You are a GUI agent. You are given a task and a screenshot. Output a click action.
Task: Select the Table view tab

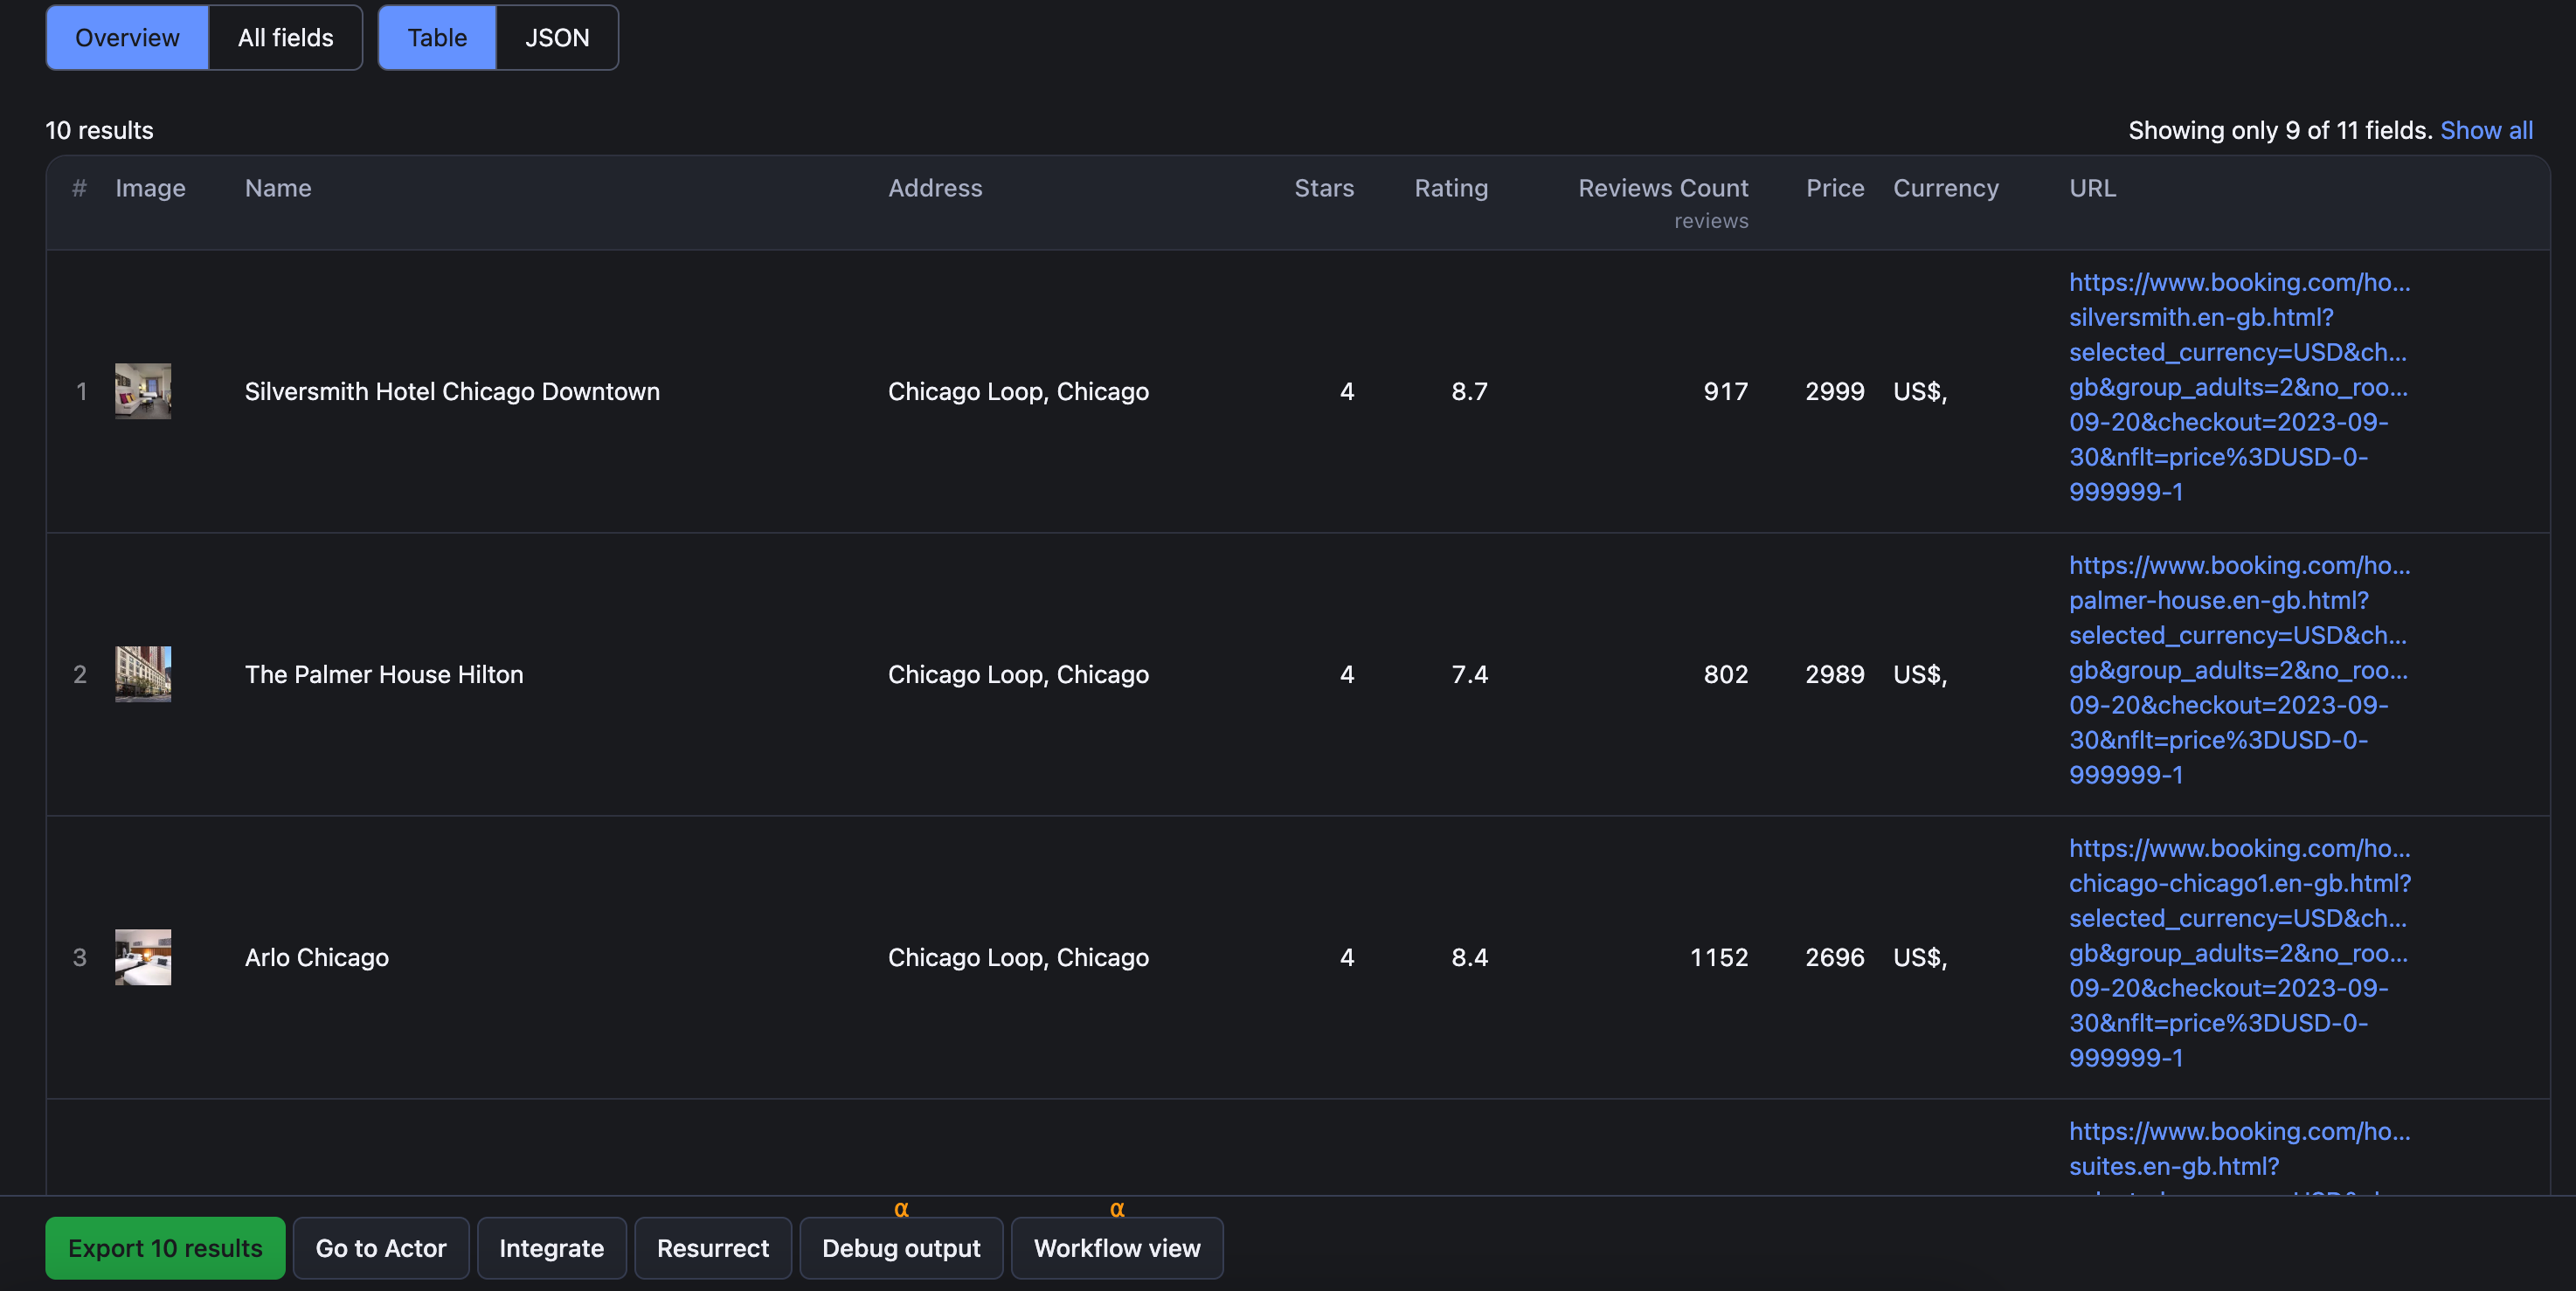(x=436, y=37)
